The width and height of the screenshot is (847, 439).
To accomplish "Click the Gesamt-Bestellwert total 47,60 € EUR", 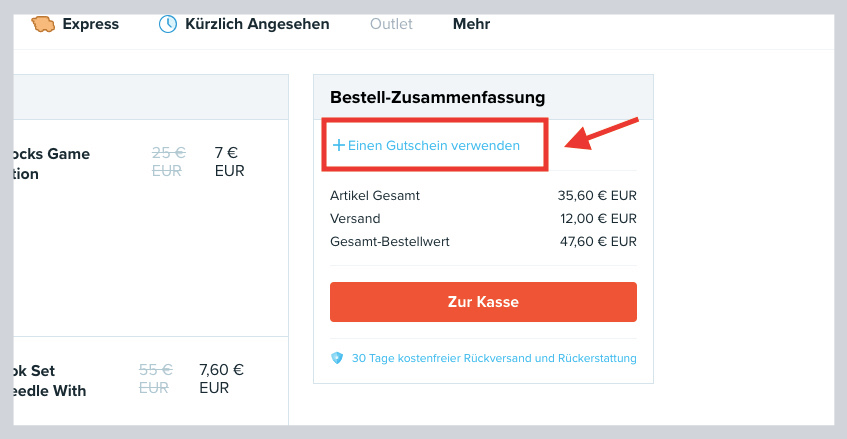I will click(x=597, y=241).
